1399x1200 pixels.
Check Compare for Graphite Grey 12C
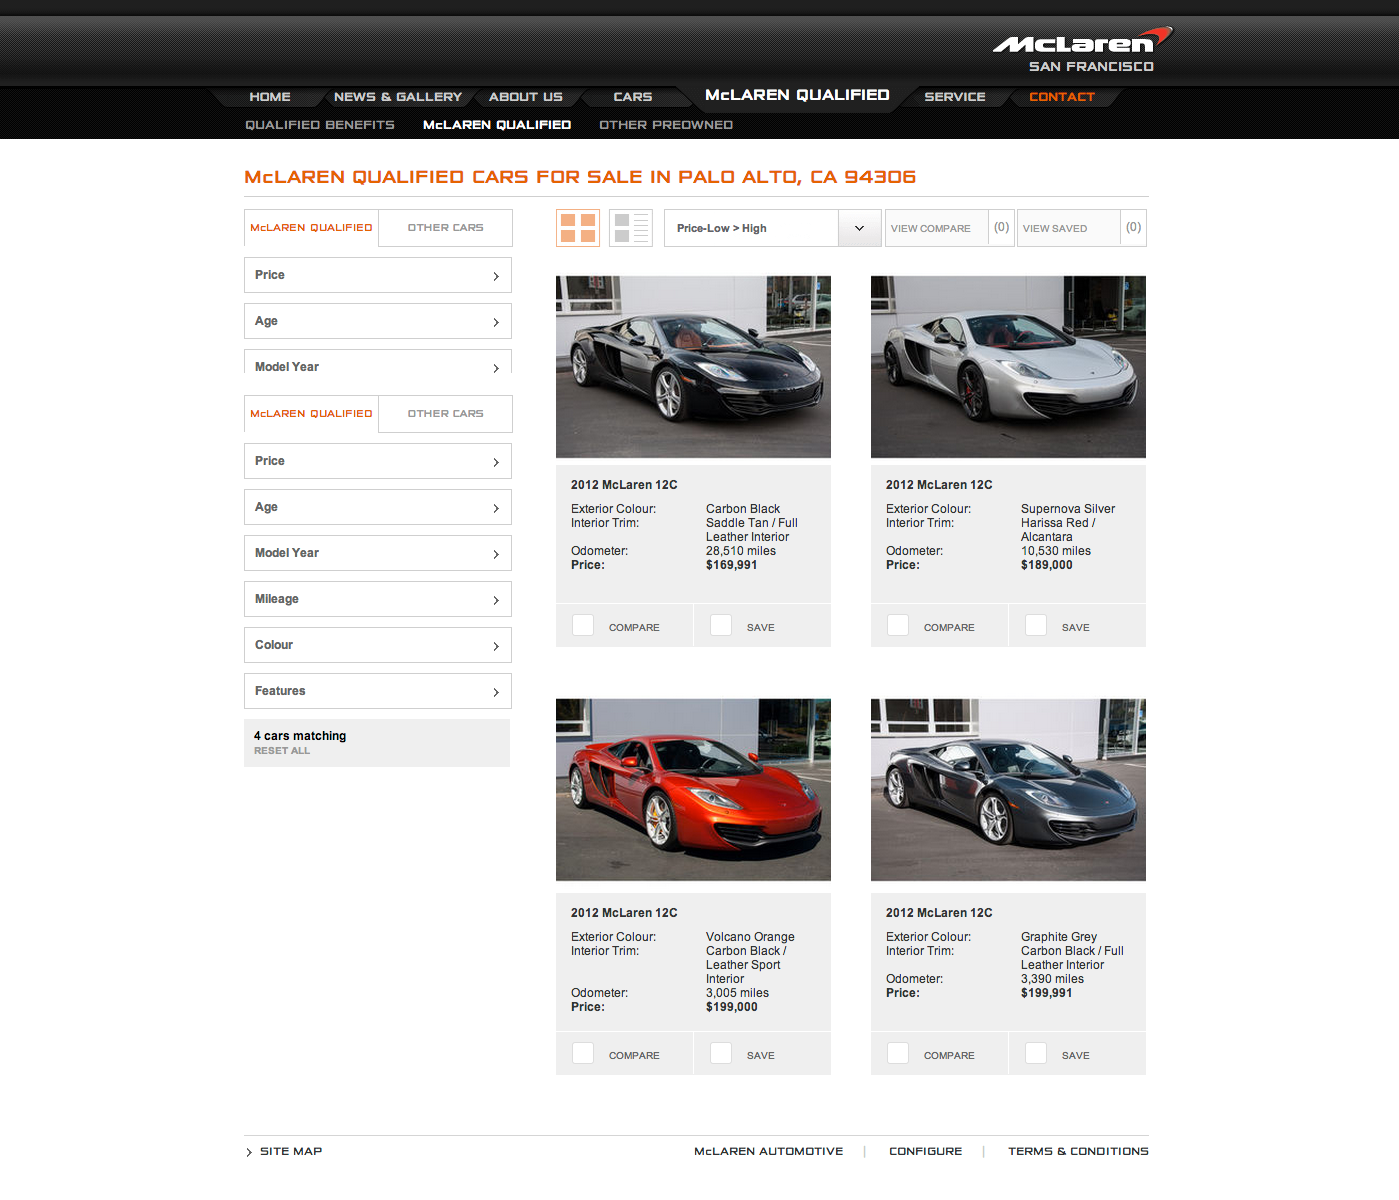coord(898,1053)
